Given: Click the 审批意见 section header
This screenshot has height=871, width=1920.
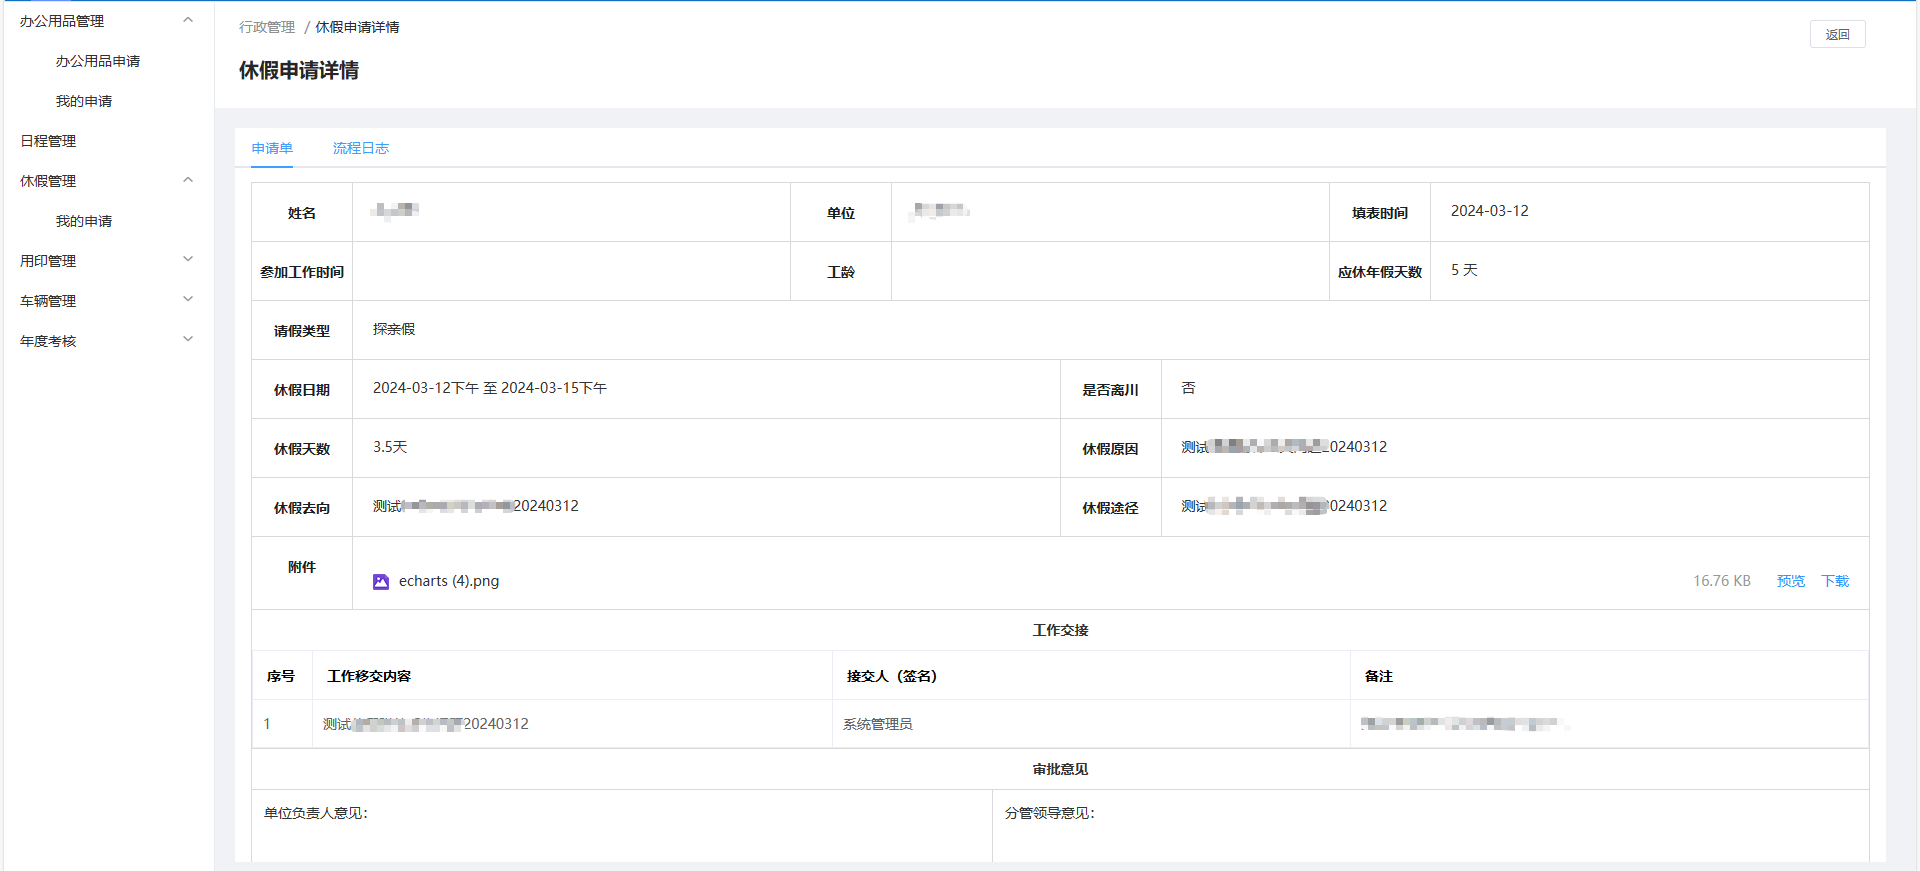Looking at the screenshot, I should pos(1060,769).
